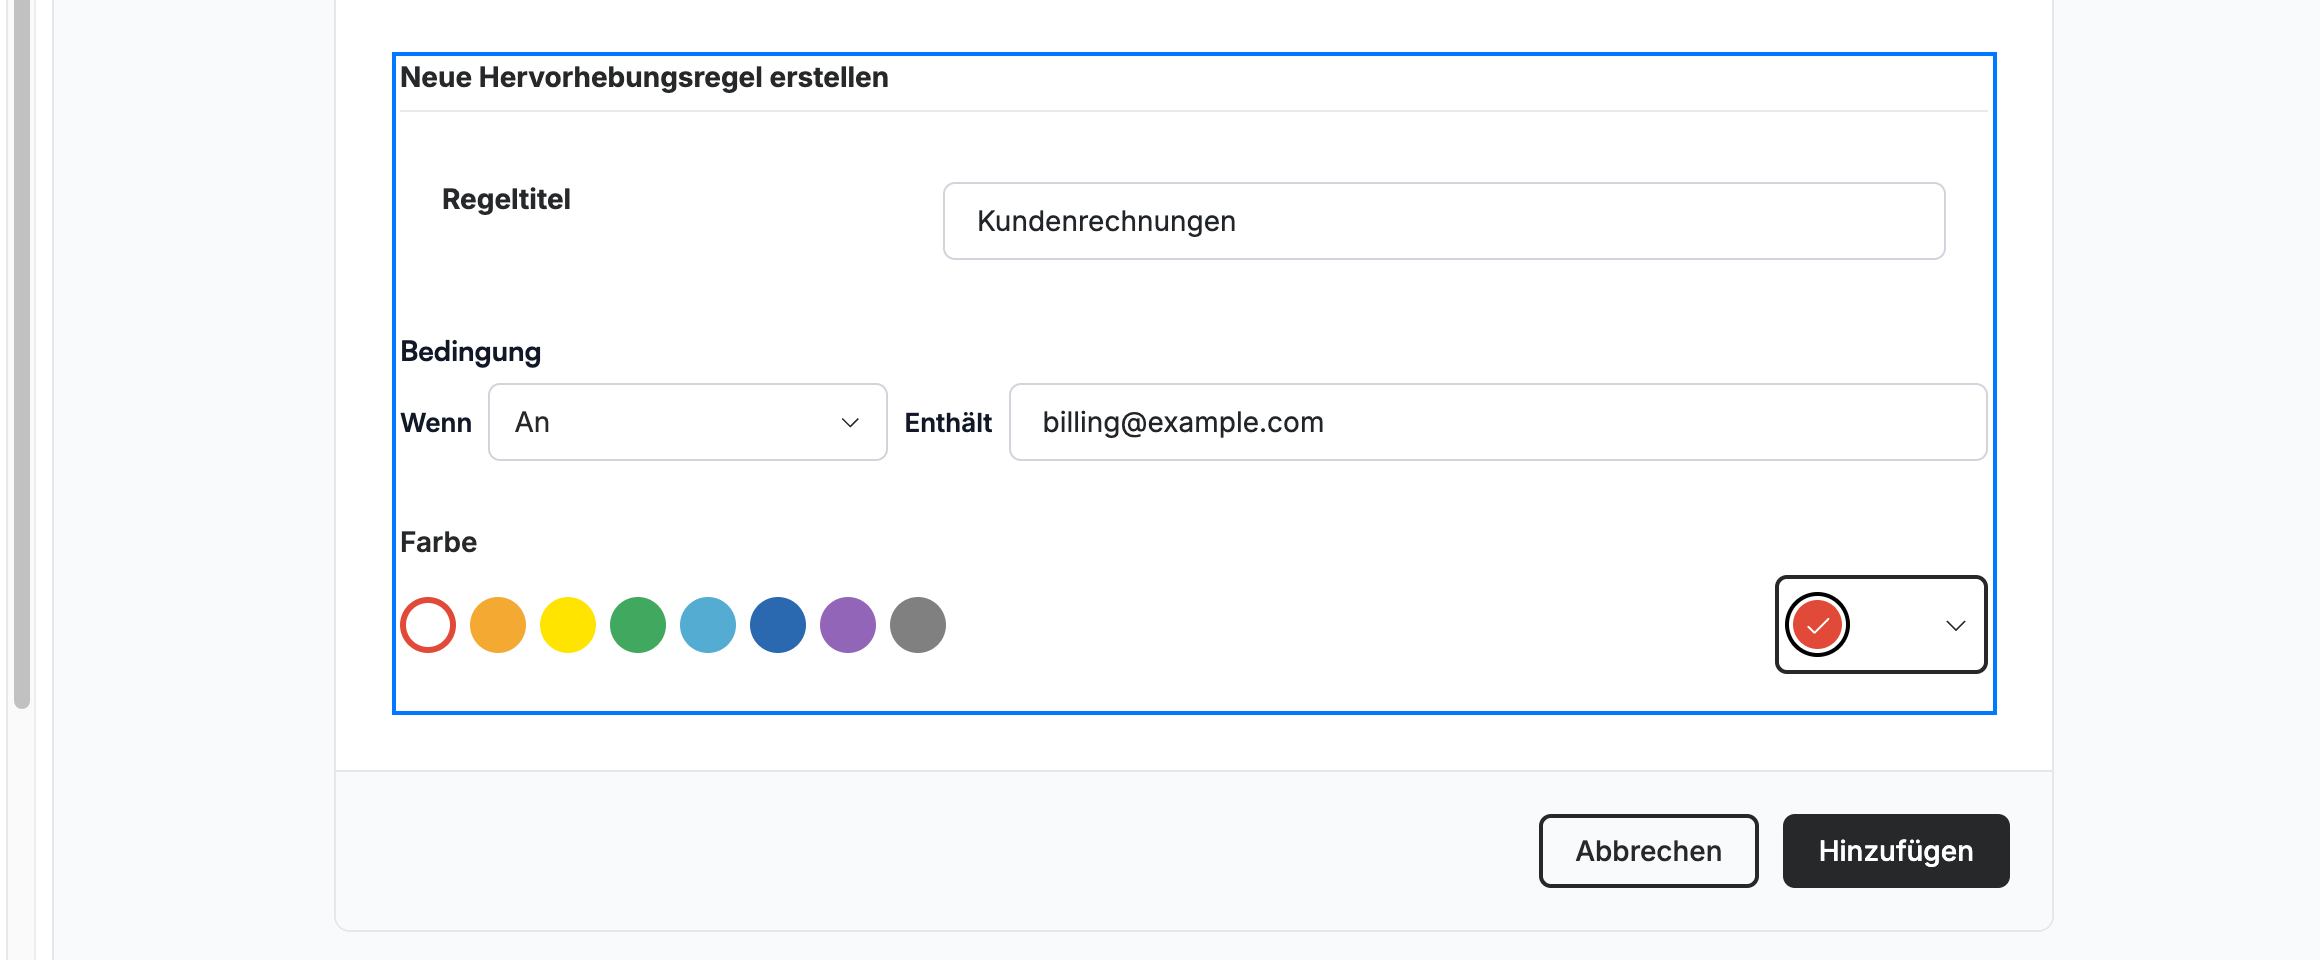2320x960 pixels.
Task: Choose the dark blue color swatch
Action: click(x=778, y=625)
